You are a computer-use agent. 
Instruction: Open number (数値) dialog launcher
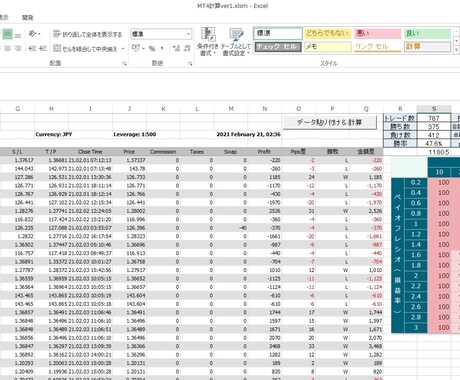190,63
